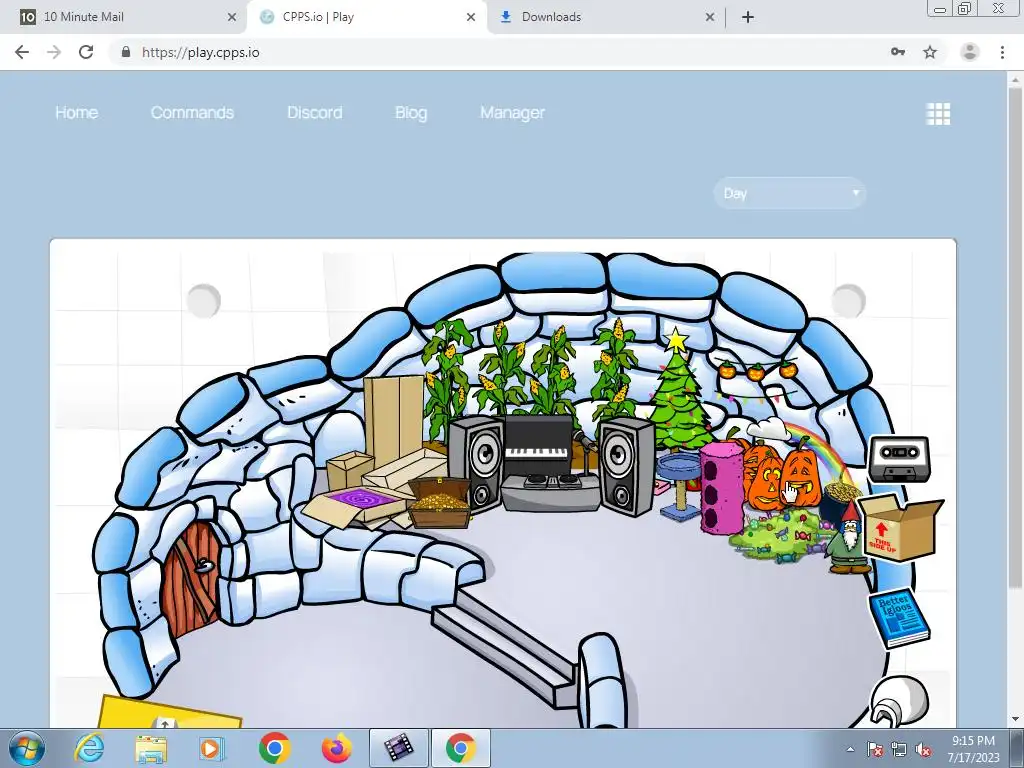Click the yellow mail envelope icon
Screen dimensions: 1024x768
[x=170, y=712]
